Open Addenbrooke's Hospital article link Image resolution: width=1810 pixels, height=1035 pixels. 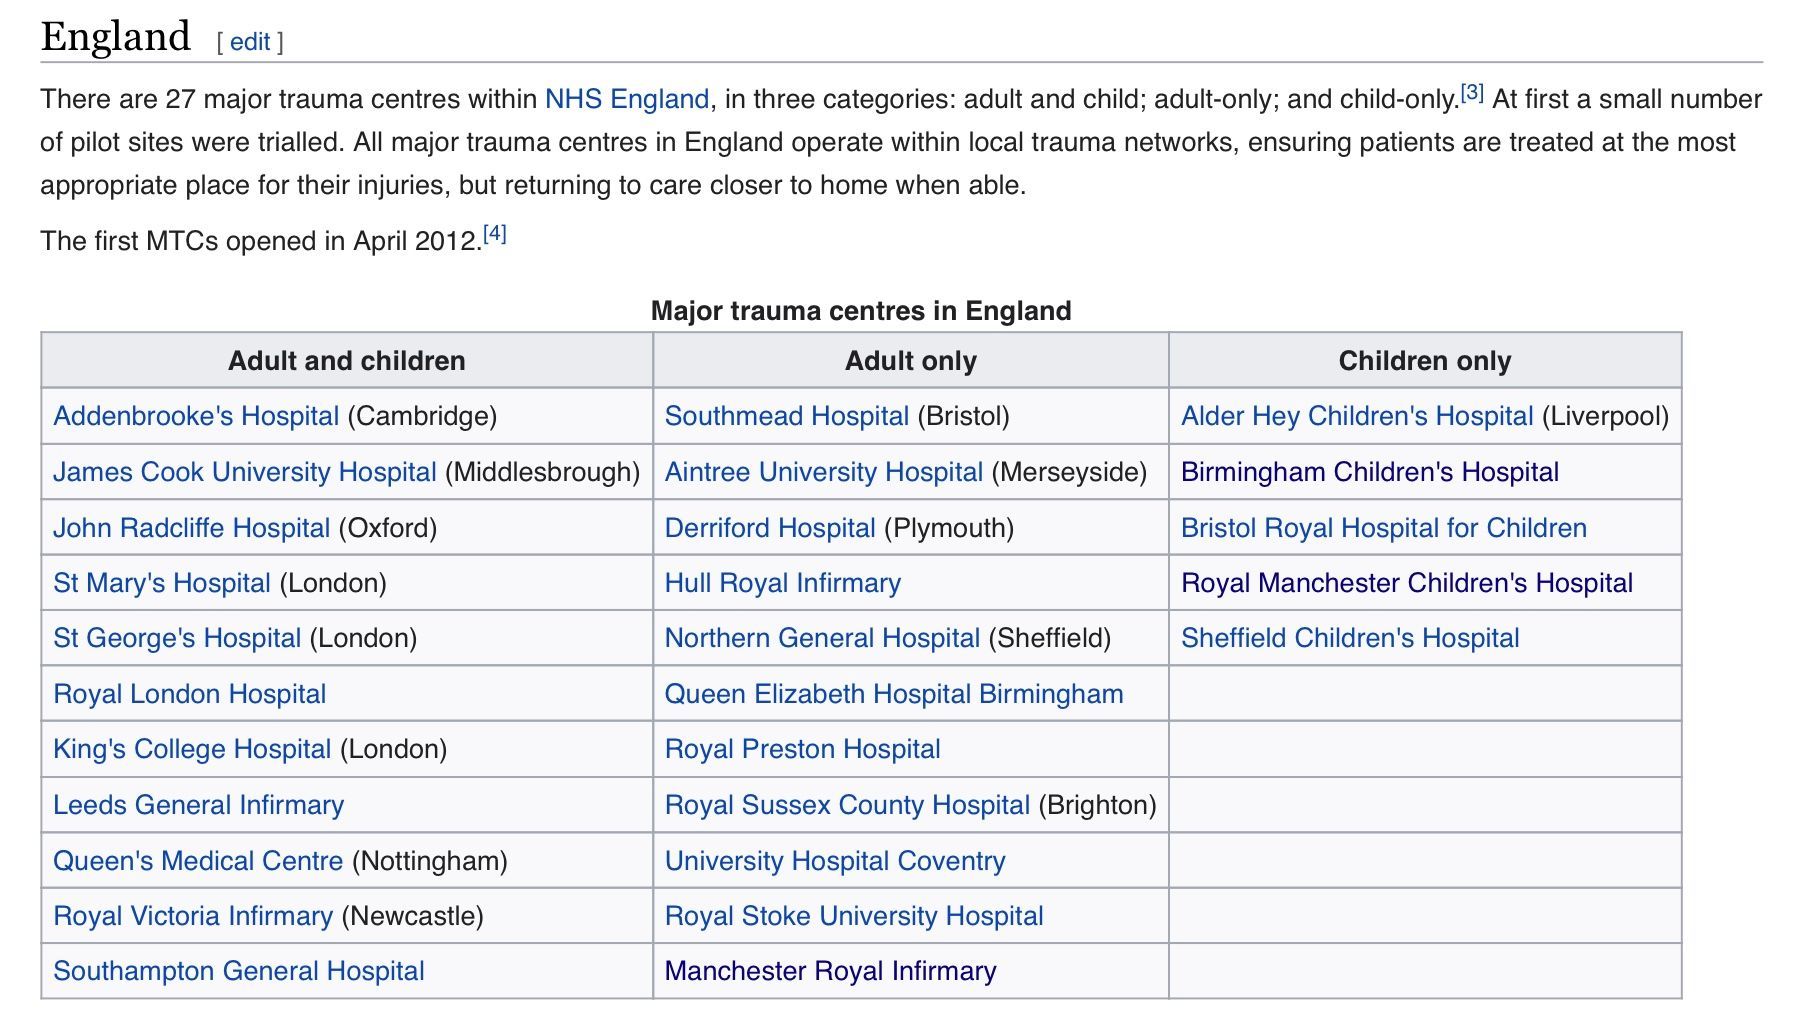click(x=196, y=416)
